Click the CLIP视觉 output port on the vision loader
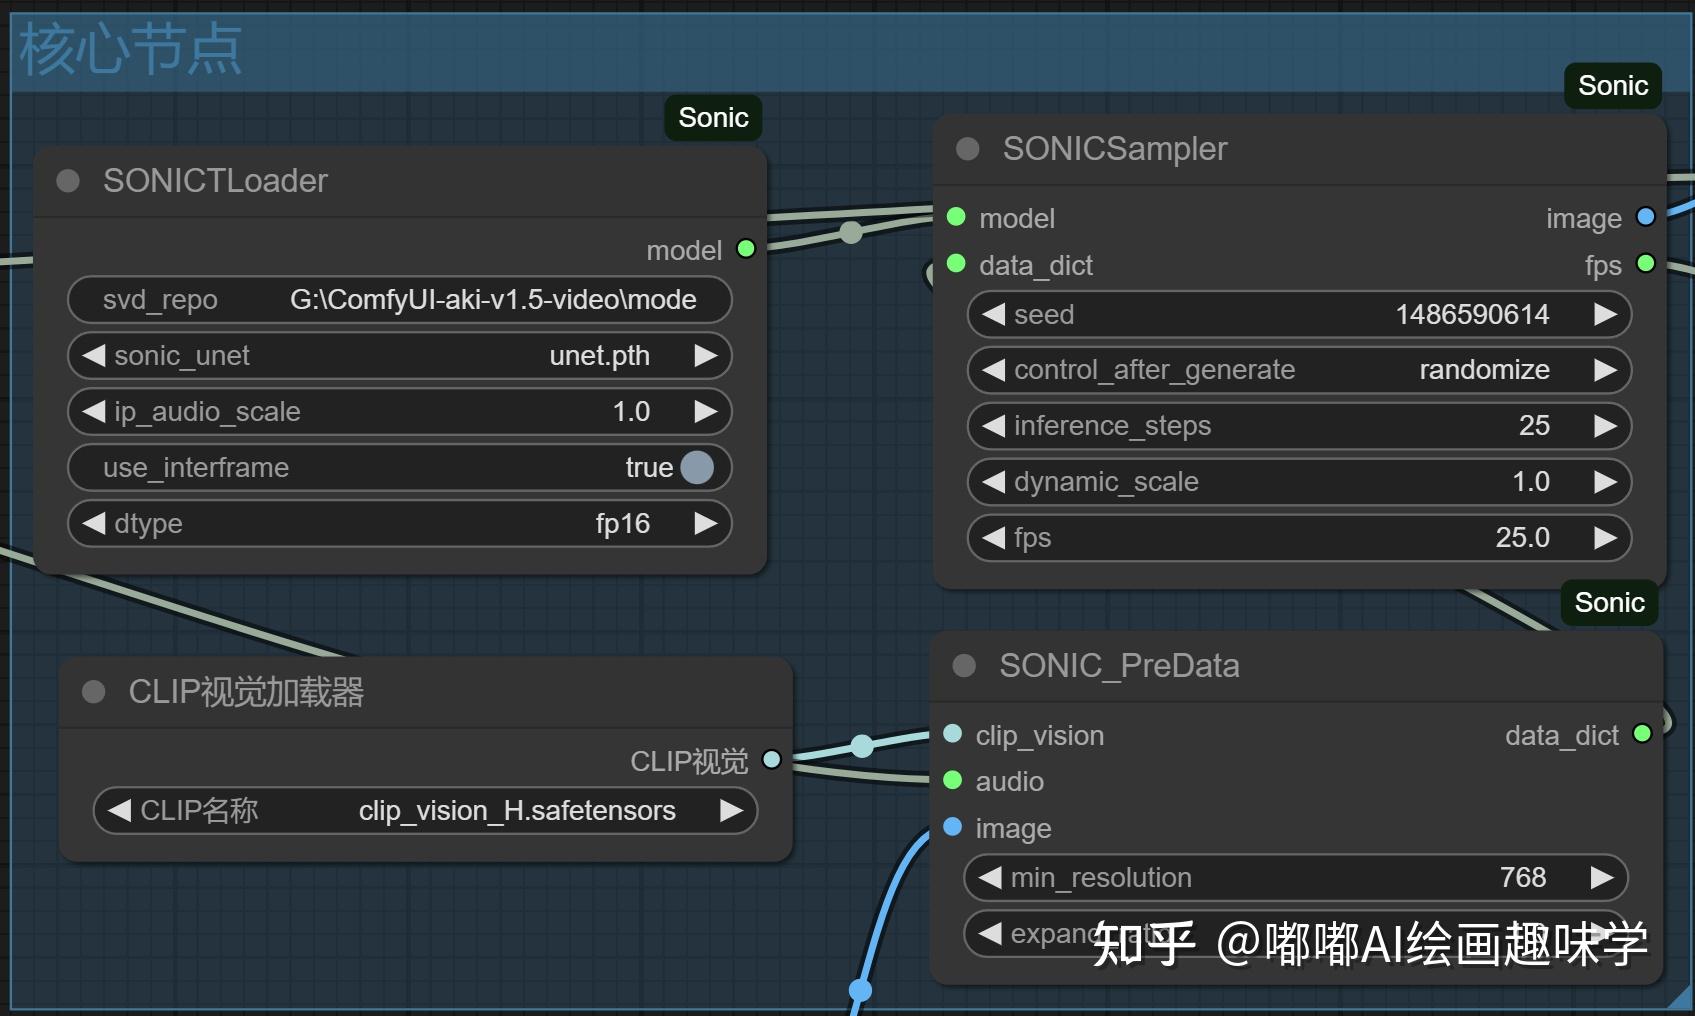1695x1016 pixels. (771, 760)
